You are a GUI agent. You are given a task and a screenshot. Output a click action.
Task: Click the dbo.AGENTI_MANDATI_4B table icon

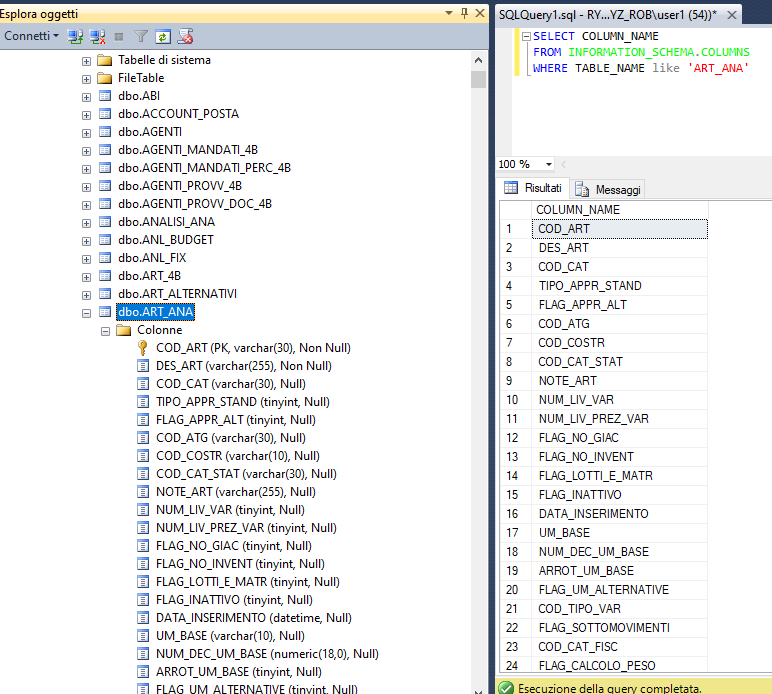(105, 150)
